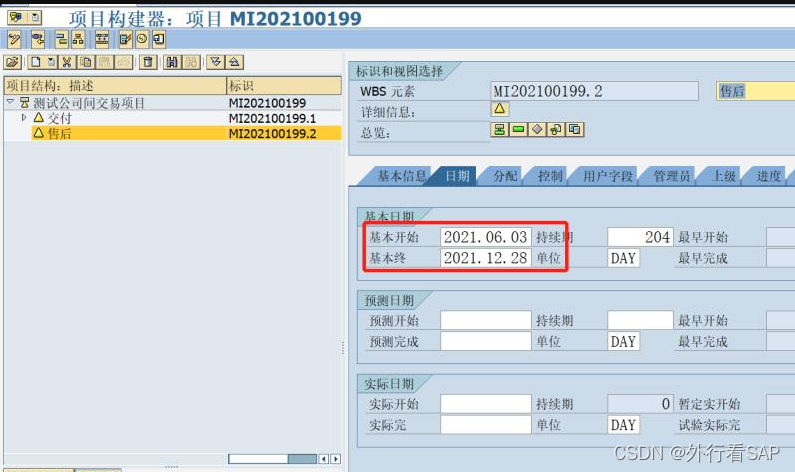Click the copy icon in the tree toolbar
The height and width of the screenshot is (472, 795).
pos(87,62)
